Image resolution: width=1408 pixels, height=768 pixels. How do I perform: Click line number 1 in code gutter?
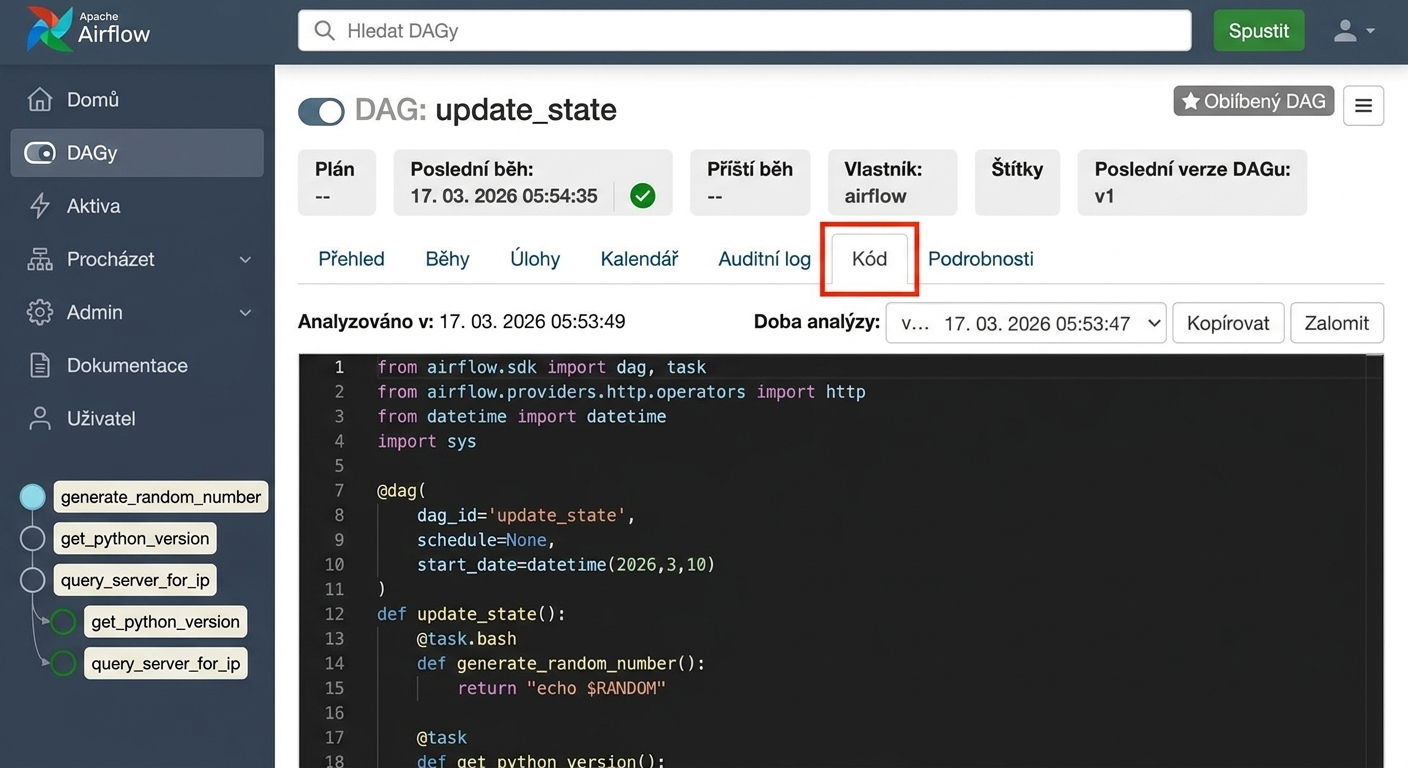(339, 367)
